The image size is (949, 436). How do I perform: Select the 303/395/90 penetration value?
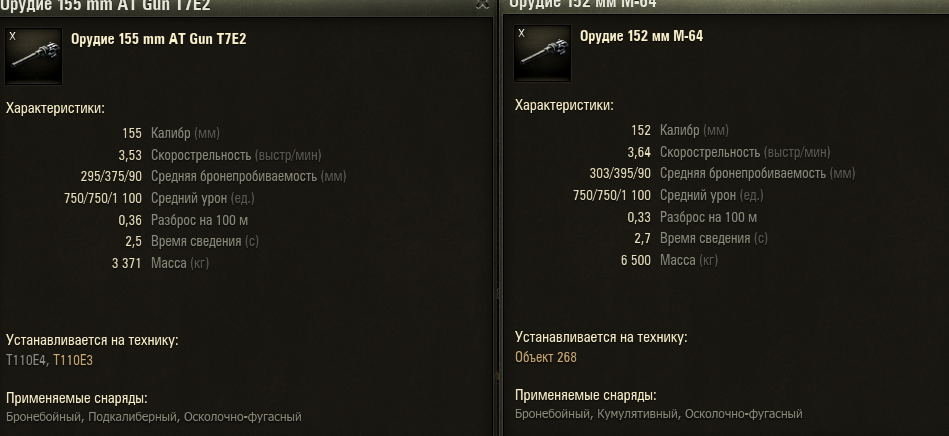[x=620, y=173]
